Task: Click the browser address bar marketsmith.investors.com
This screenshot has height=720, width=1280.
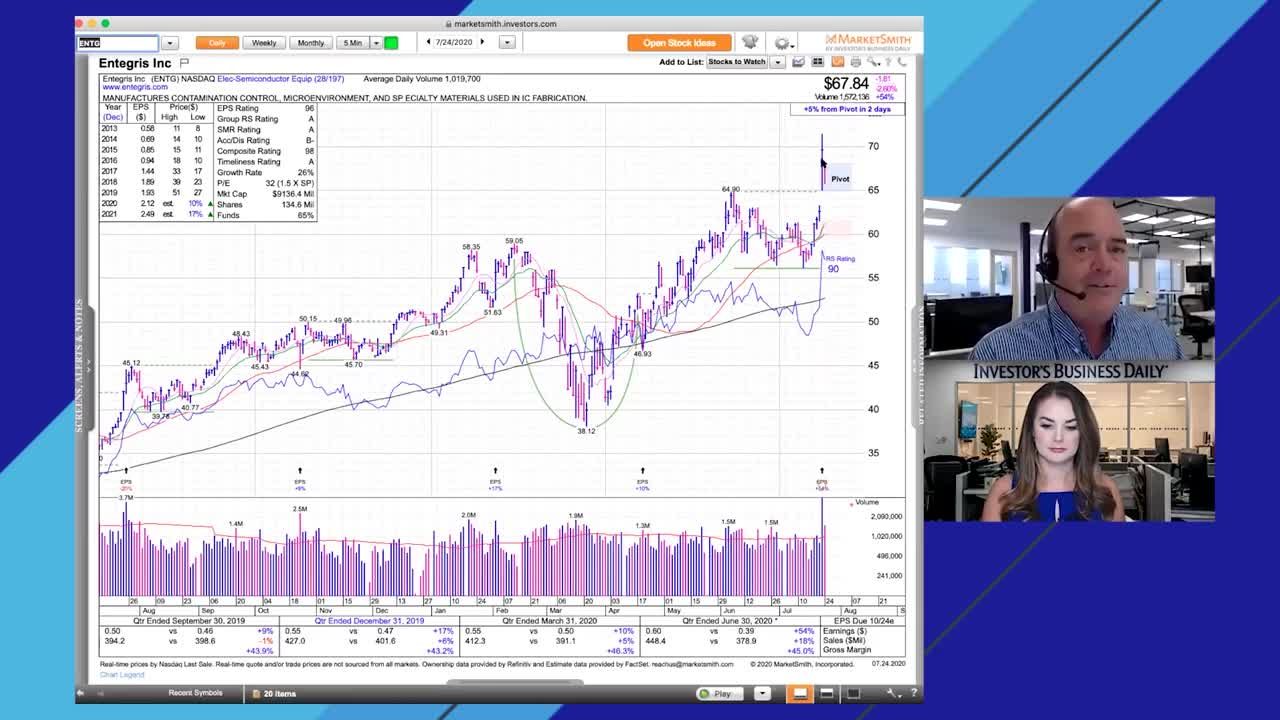Action: [500, 24]
